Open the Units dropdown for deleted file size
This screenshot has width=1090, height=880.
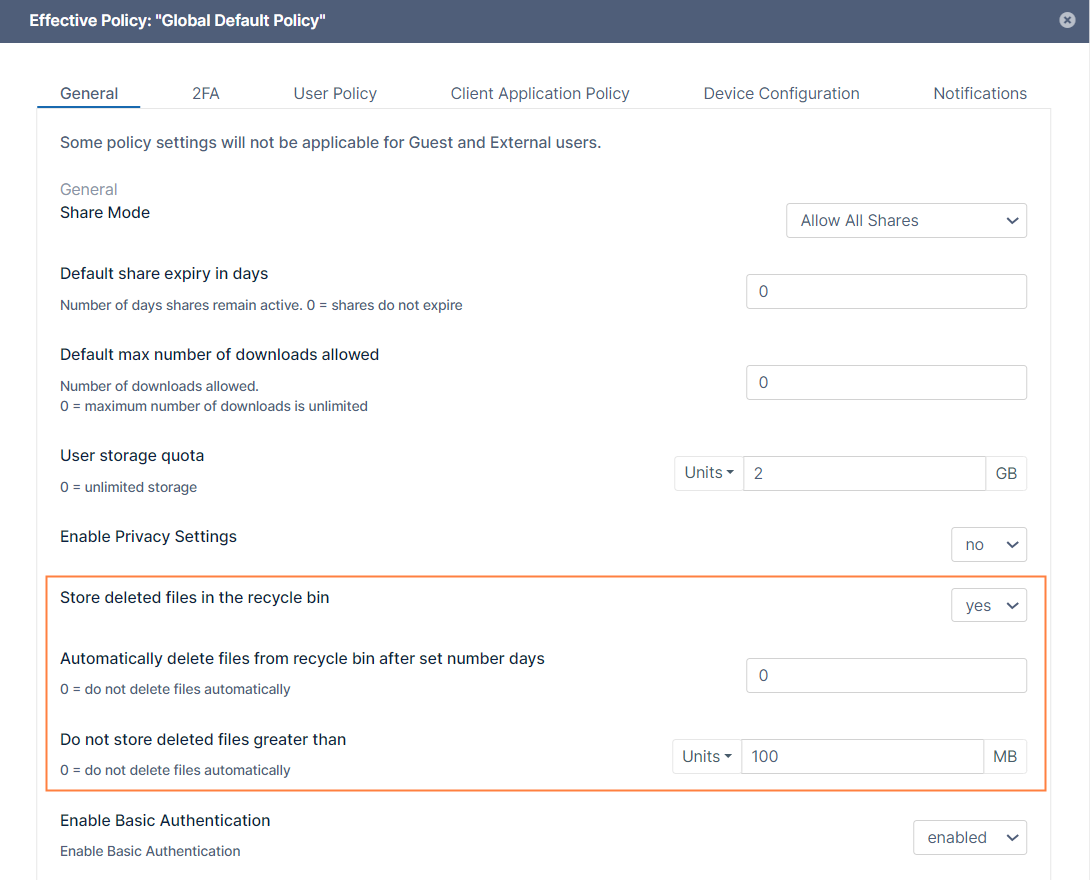tap(707, 757)
